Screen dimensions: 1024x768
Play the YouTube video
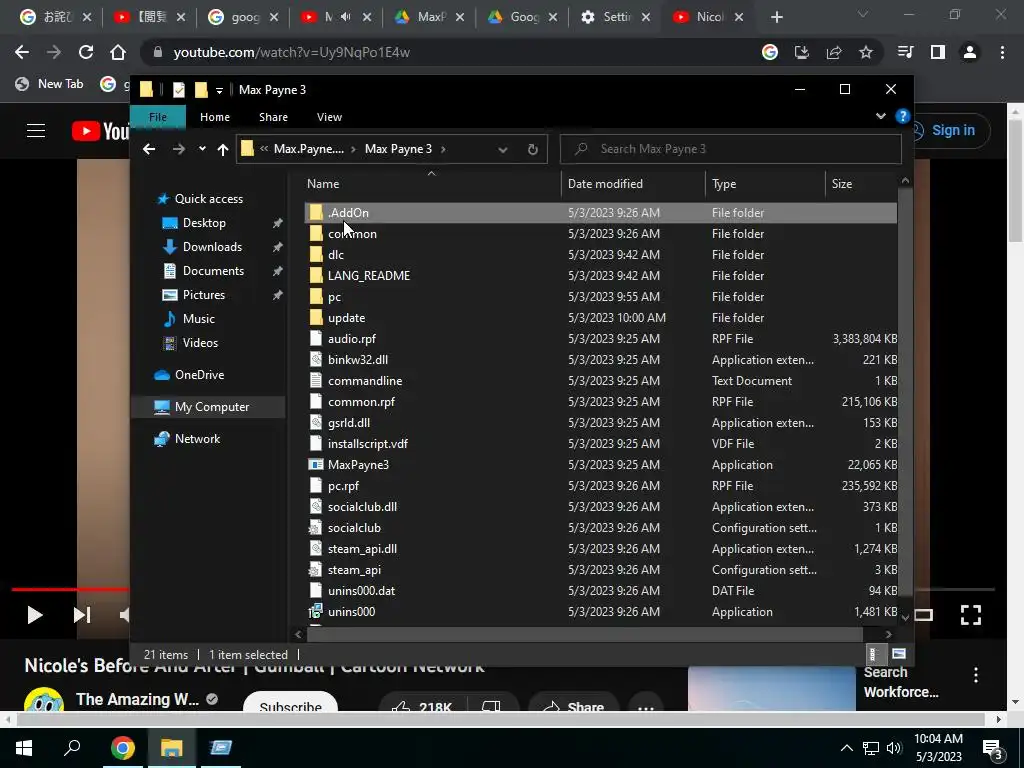coord(35,615)
